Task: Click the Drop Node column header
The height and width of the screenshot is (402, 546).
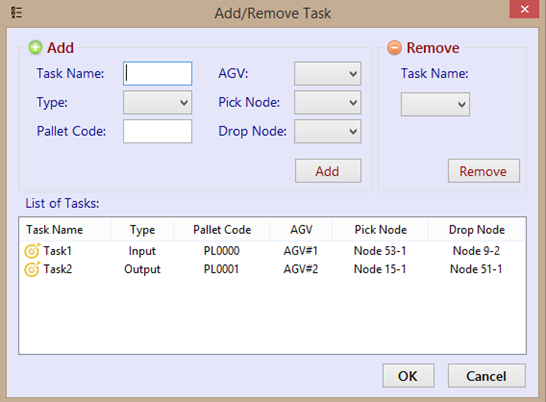Action: tap(477, 230)
